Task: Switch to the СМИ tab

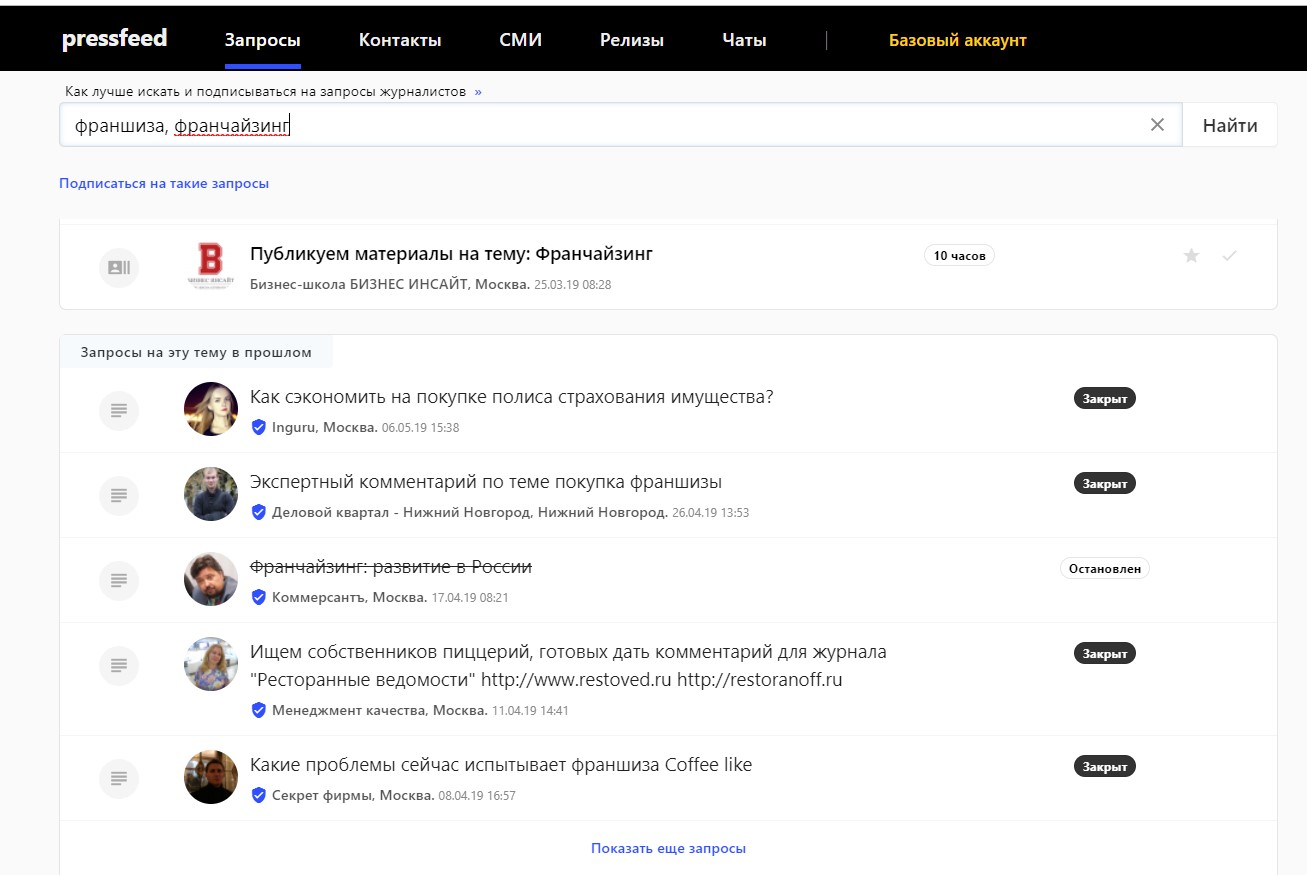Action: click(x=520, y=40)
